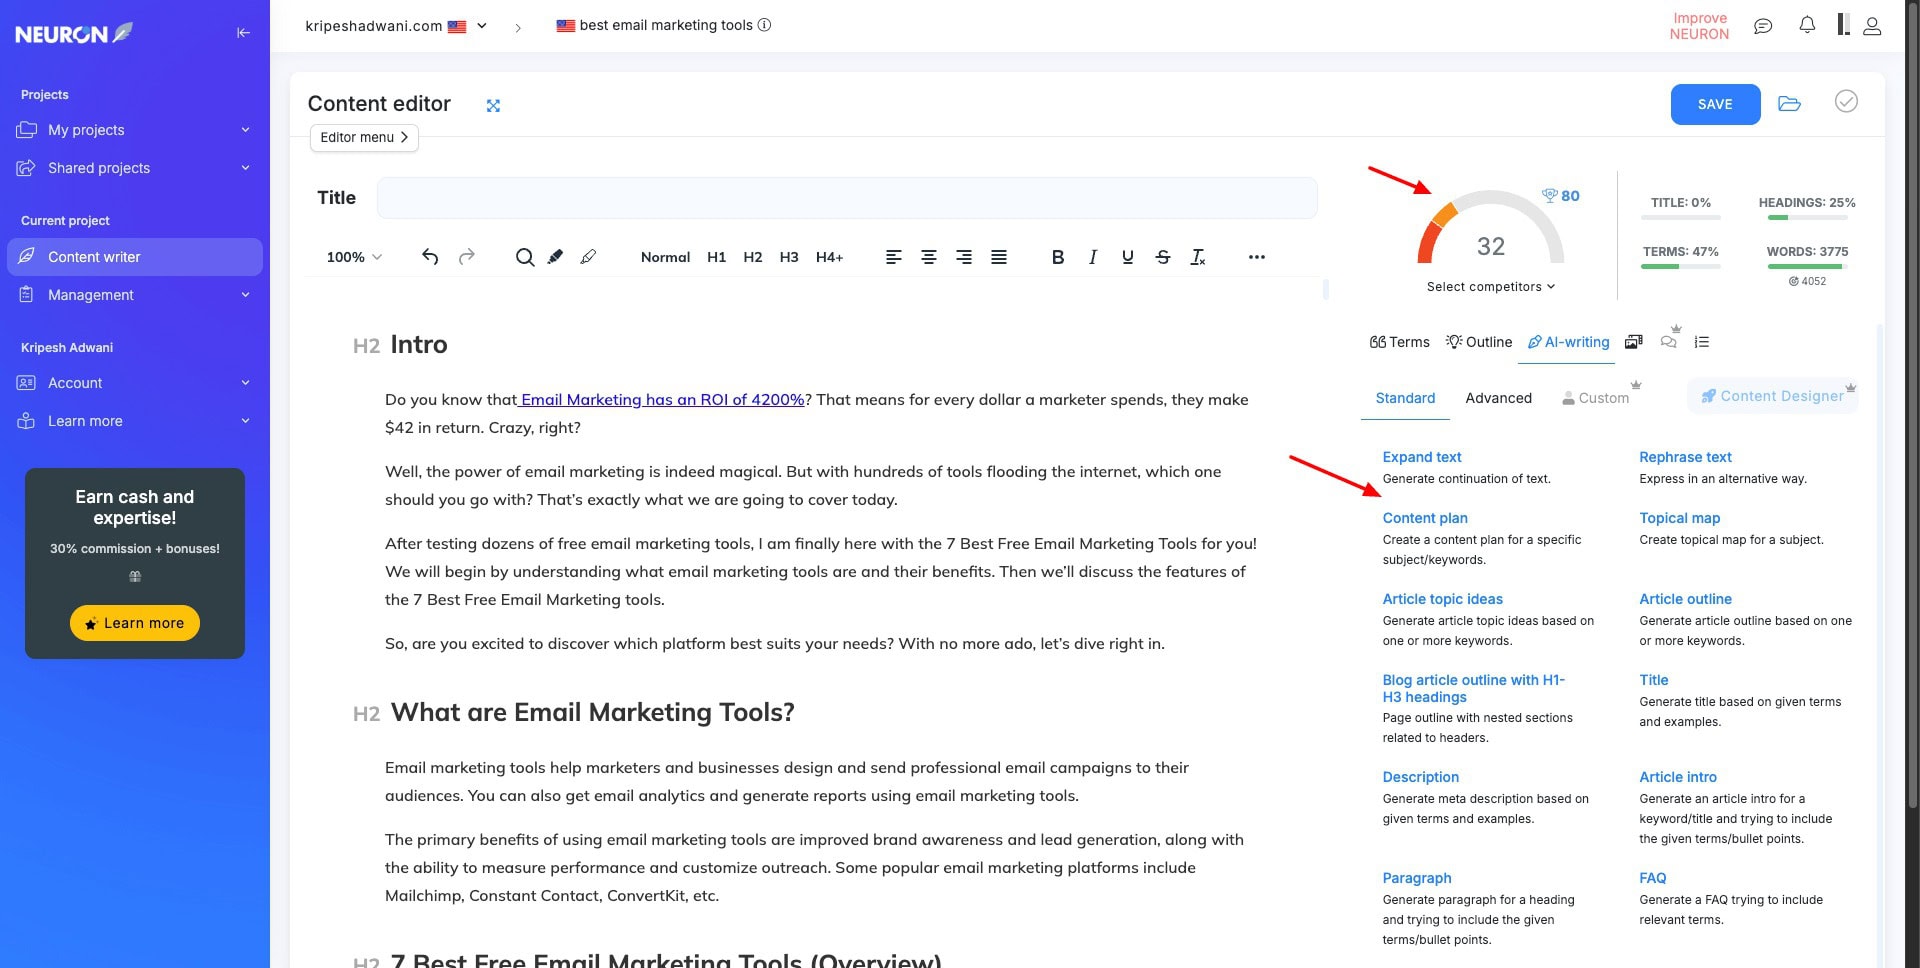Click the checkmark circle status icon
This screenshot has height=968, width=1920.
pyautogui.click(x=1846, y=102)
